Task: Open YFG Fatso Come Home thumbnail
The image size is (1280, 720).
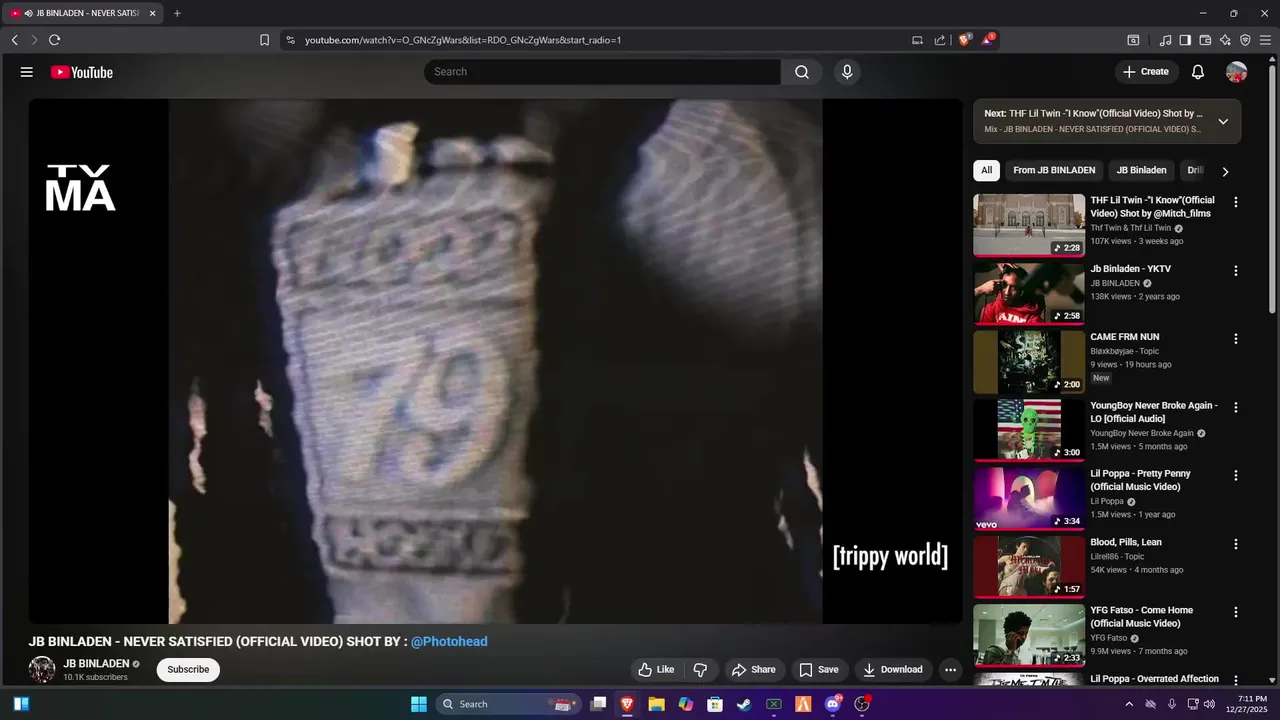Action: point(1029,635)
